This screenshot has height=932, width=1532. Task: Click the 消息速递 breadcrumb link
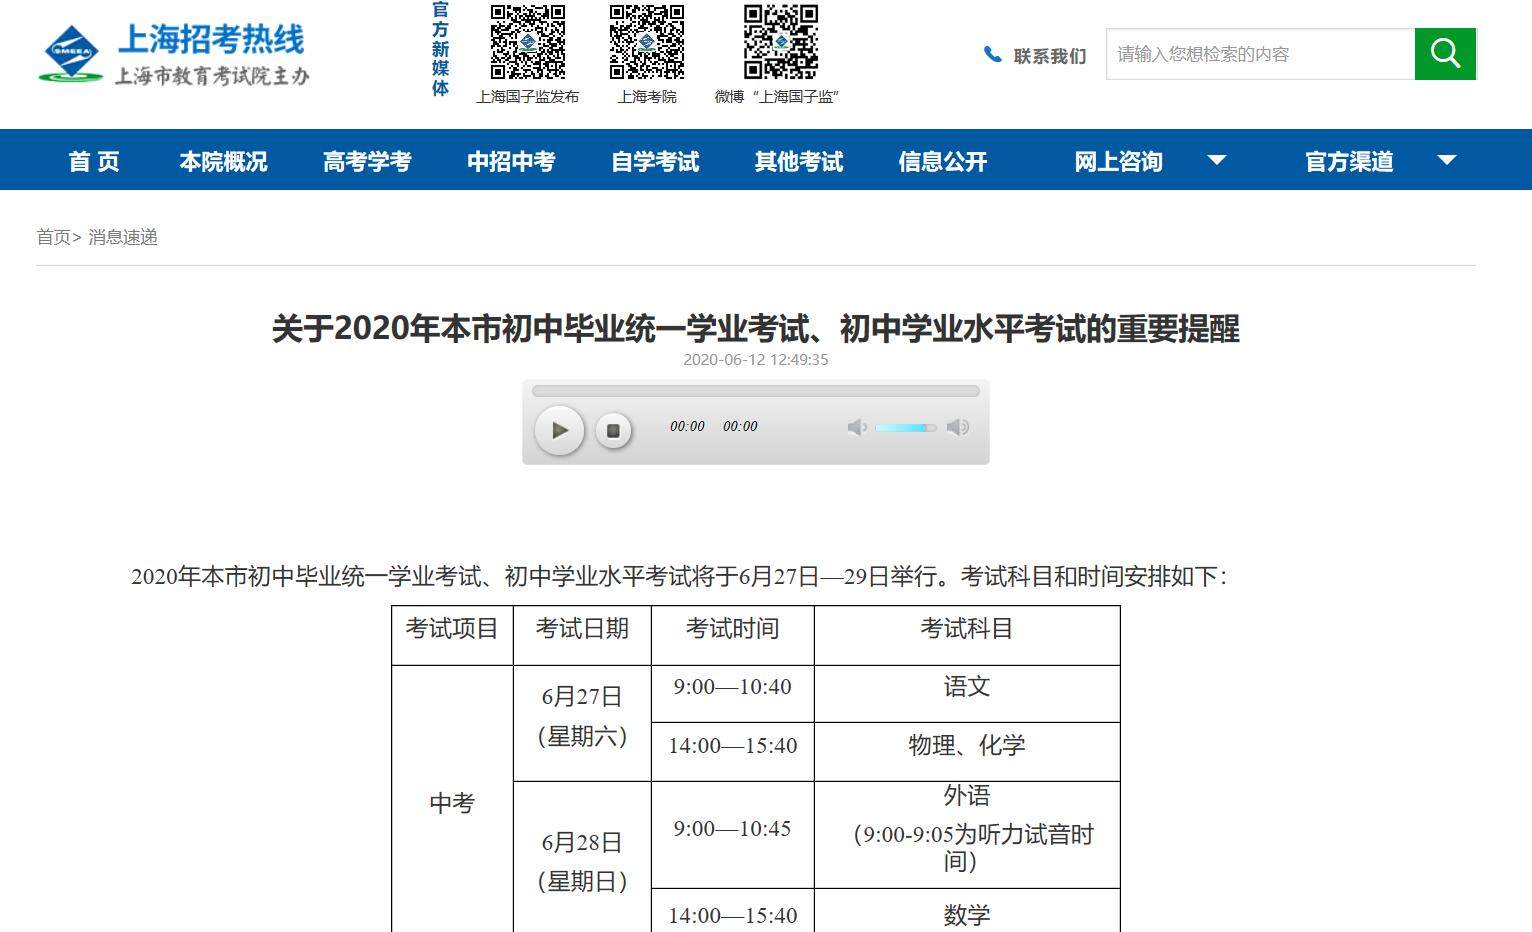tap(123, 237)
